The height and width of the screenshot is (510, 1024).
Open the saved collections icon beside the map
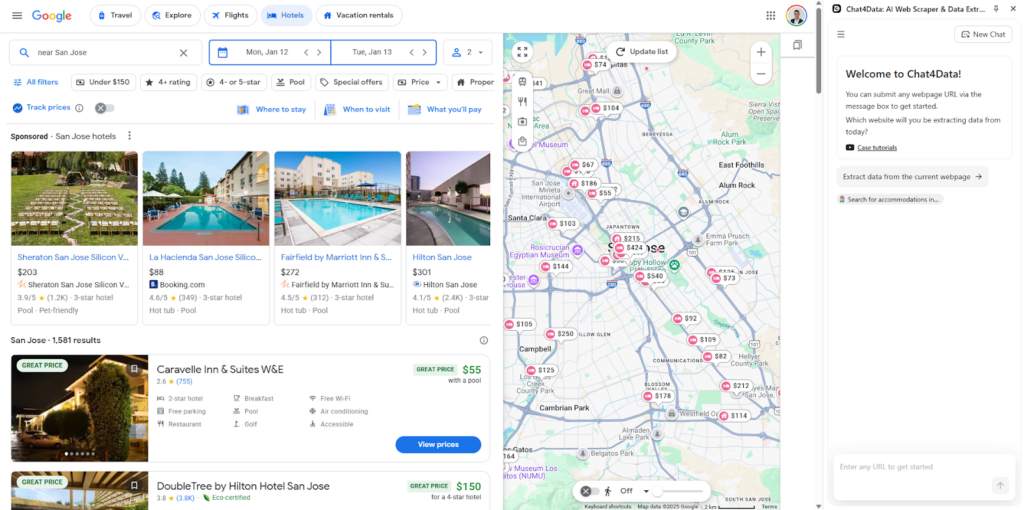[x=797, y=45]
